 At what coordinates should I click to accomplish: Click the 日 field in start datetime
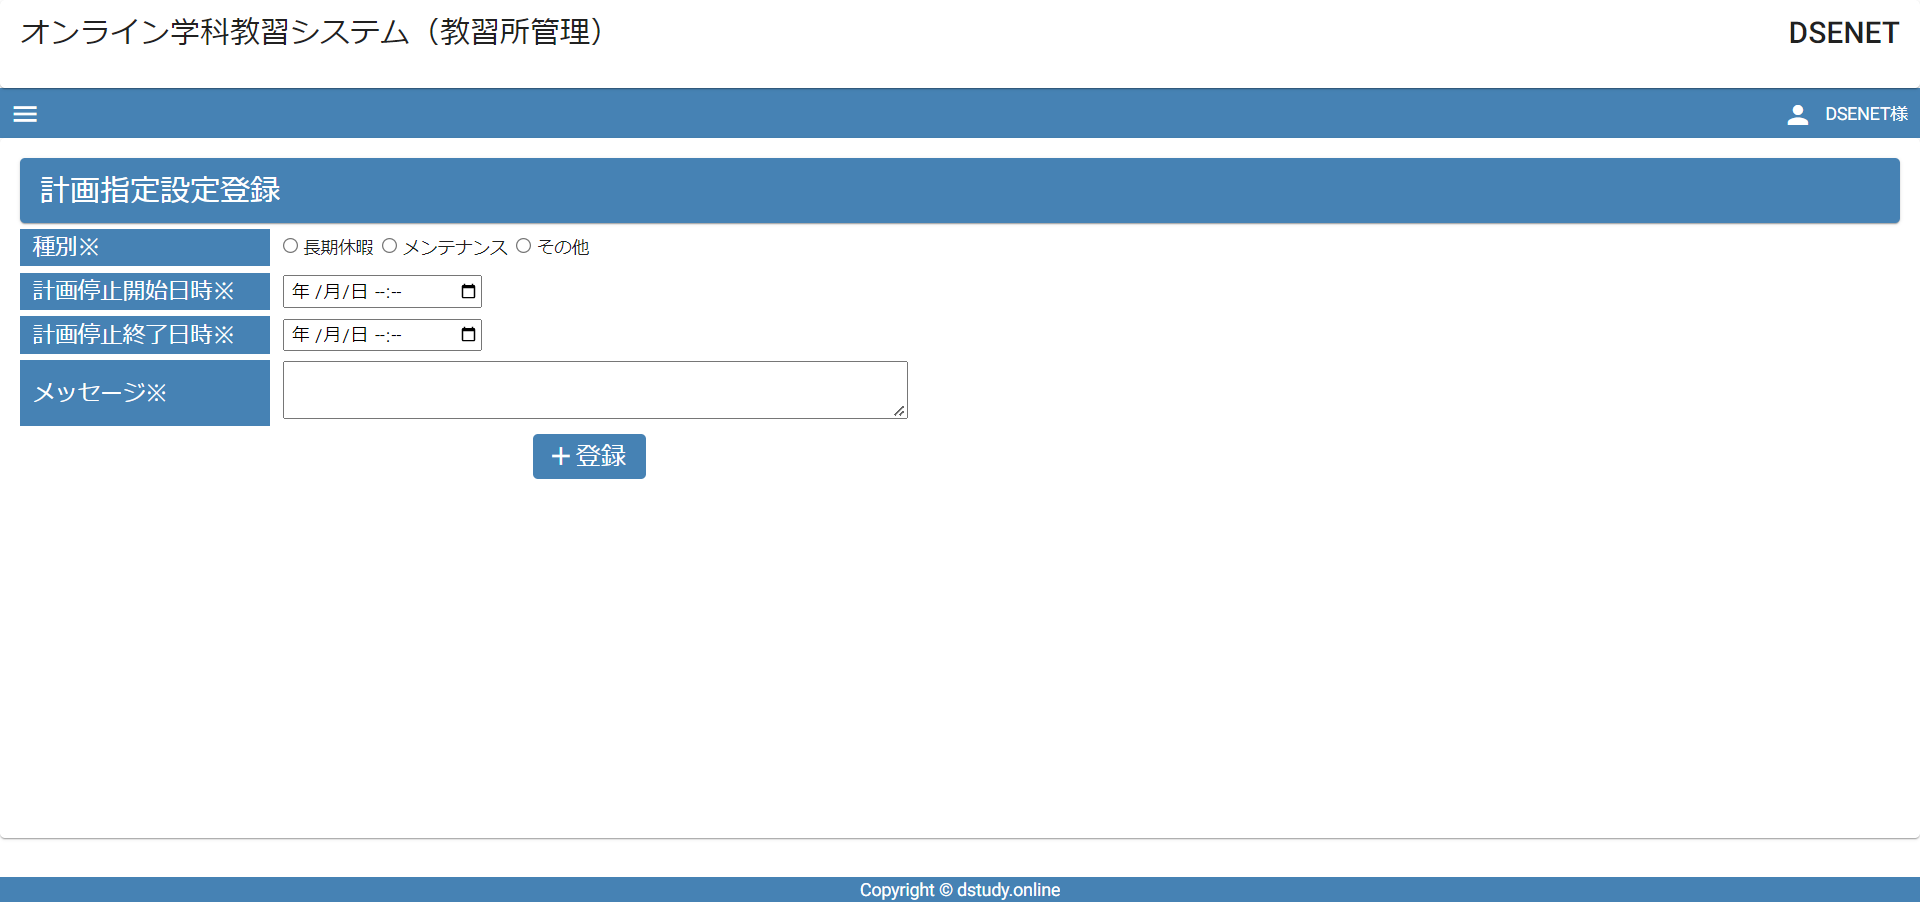click(x=360, y=292)
